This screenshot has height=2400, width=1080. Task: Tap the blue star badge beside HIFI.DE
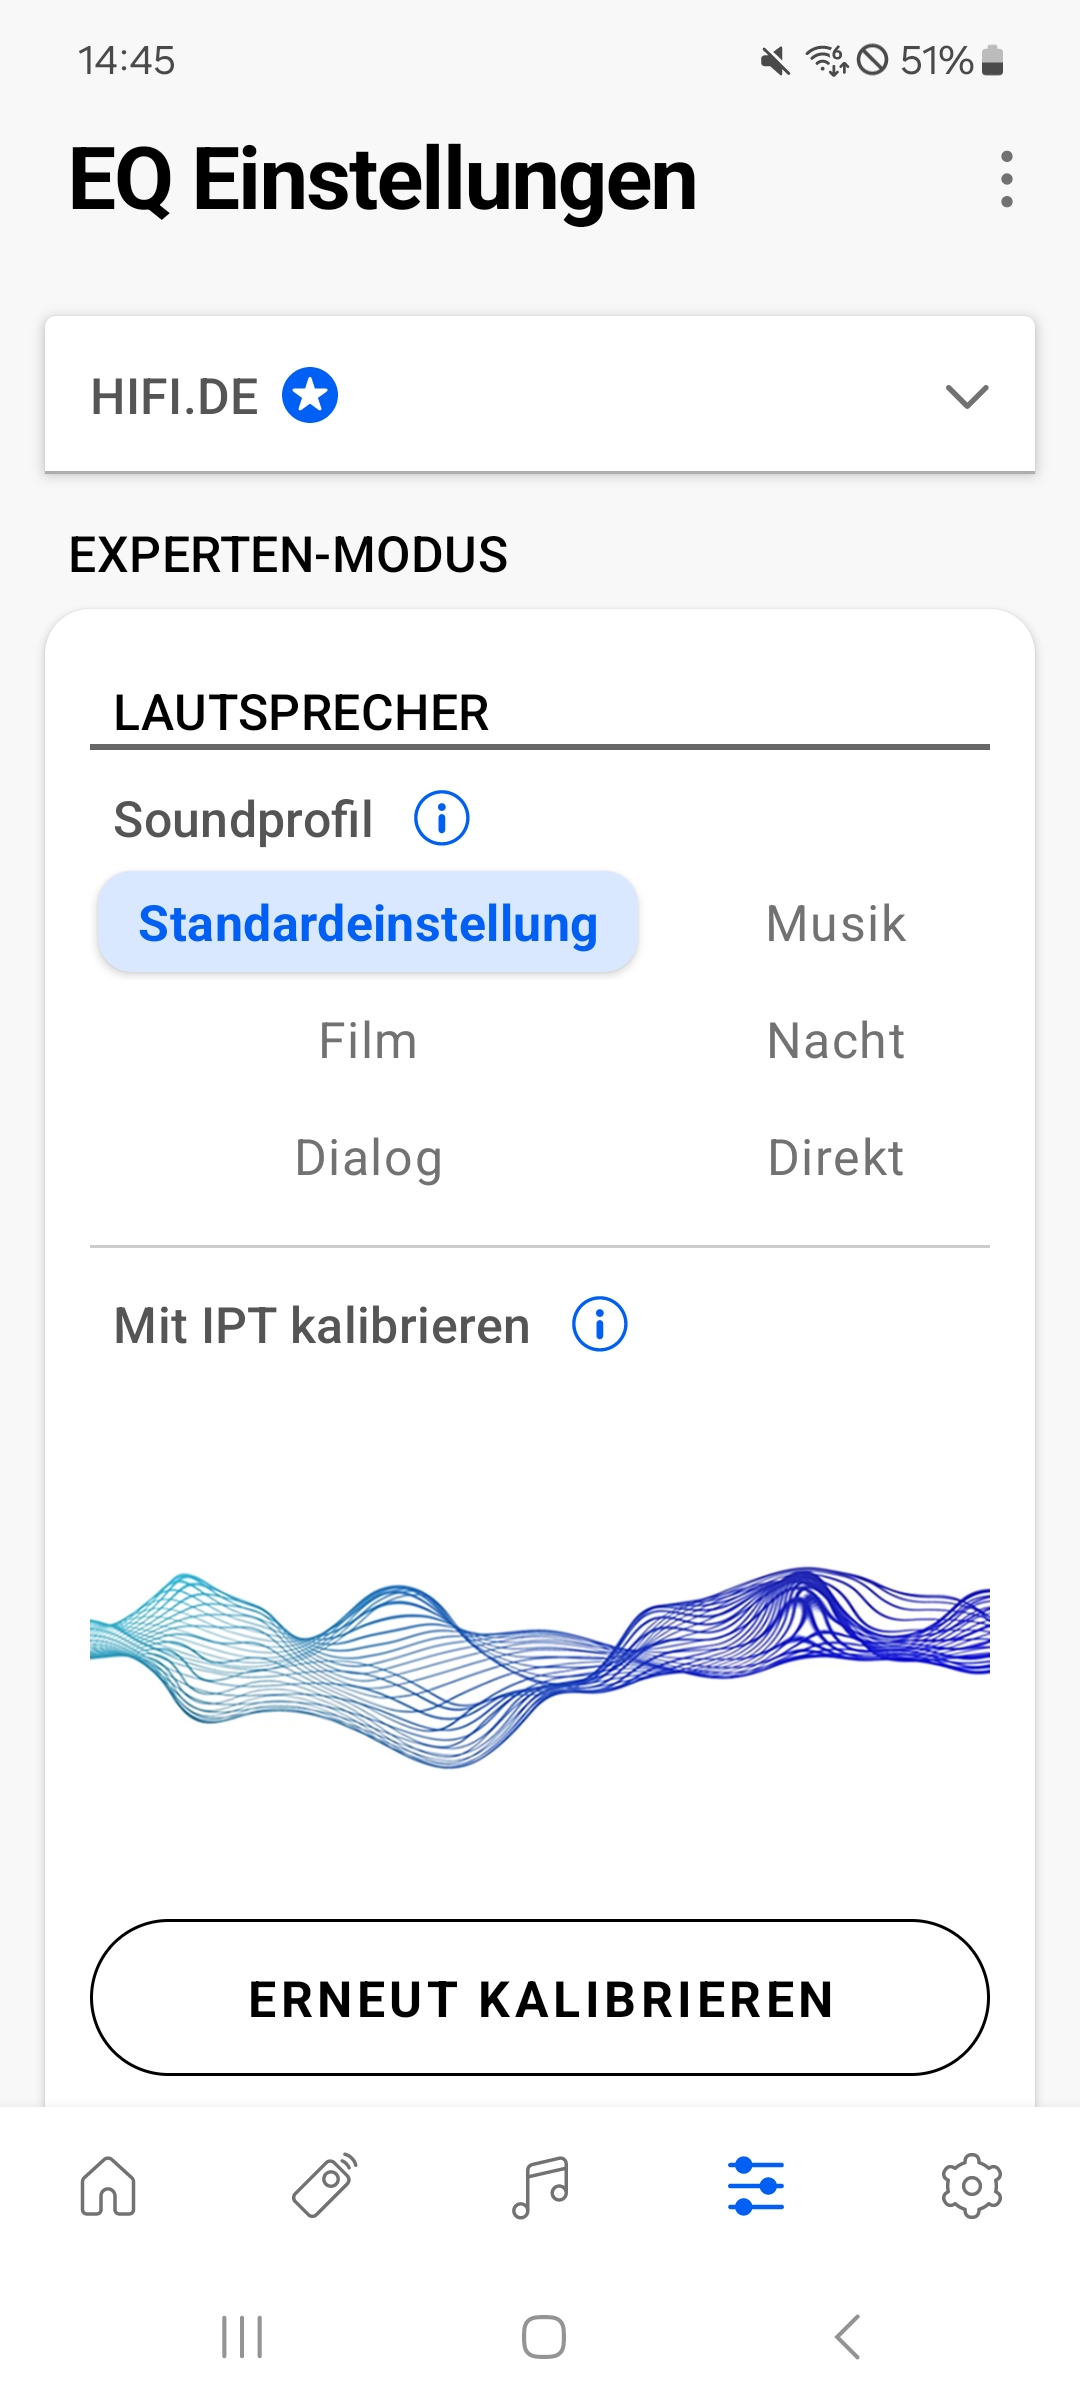[310, 396]
